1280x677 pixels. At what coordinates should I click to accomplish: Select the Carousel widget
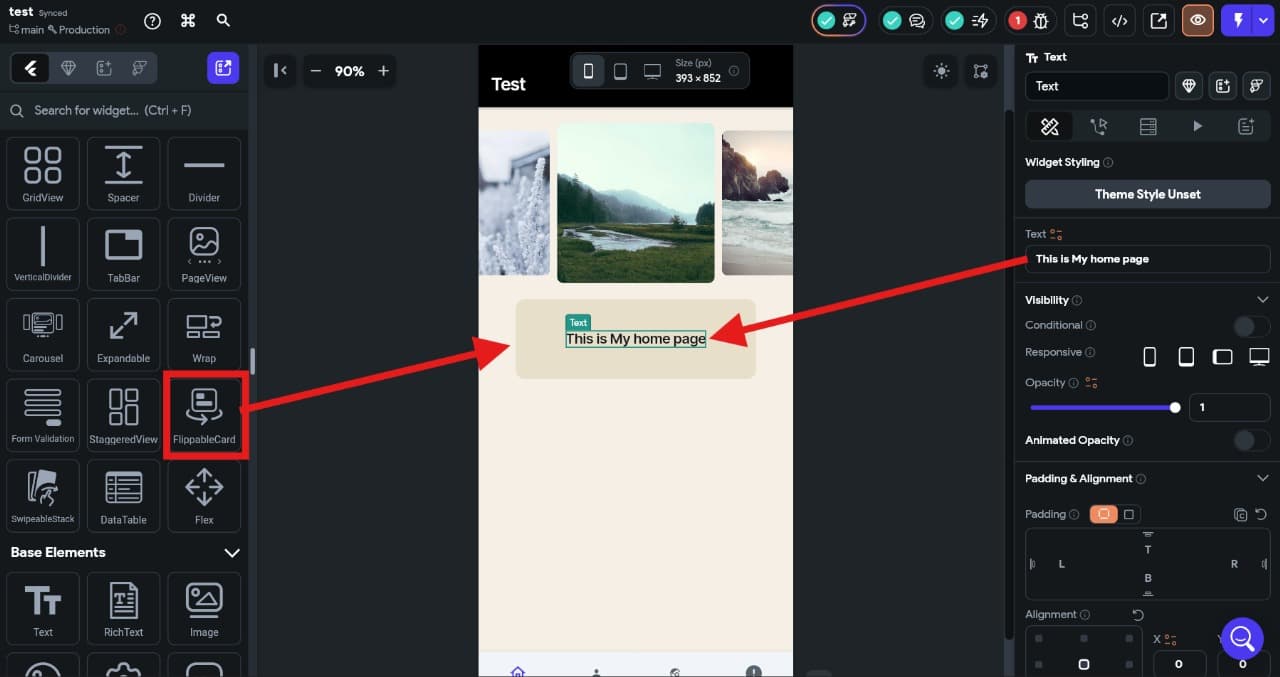[x=42, y=333]
